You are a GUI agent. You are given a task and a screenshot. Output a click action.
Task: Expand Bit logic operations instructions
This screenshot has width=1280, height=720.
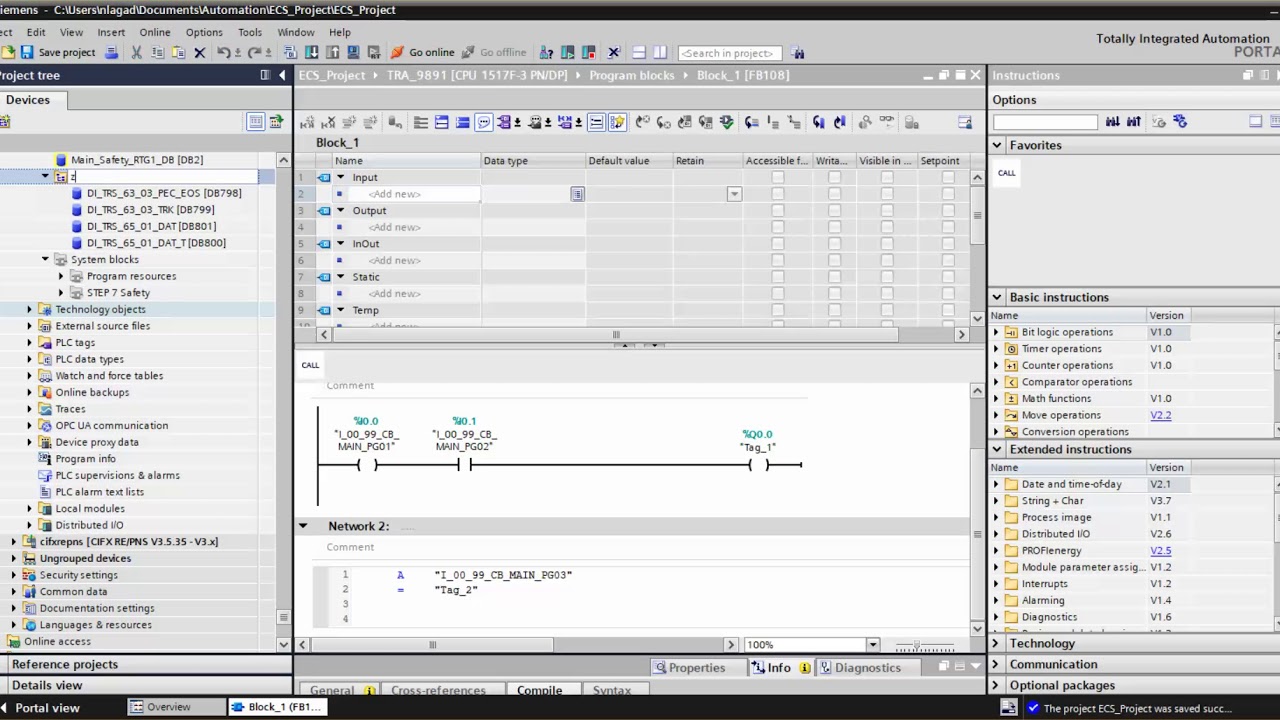point(996,332)
